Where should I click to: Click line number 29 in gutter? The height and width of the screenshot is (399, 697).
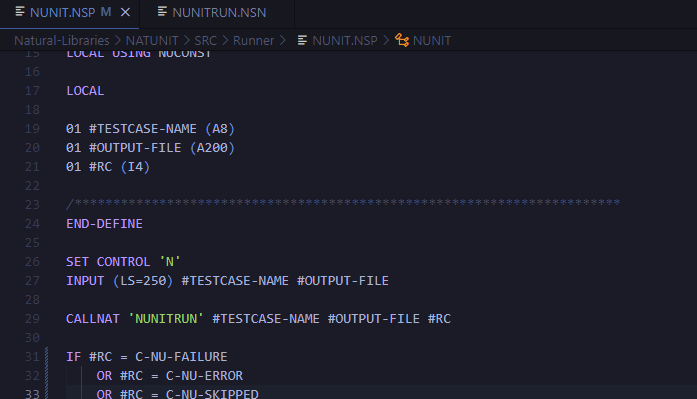tap(32, 319)
